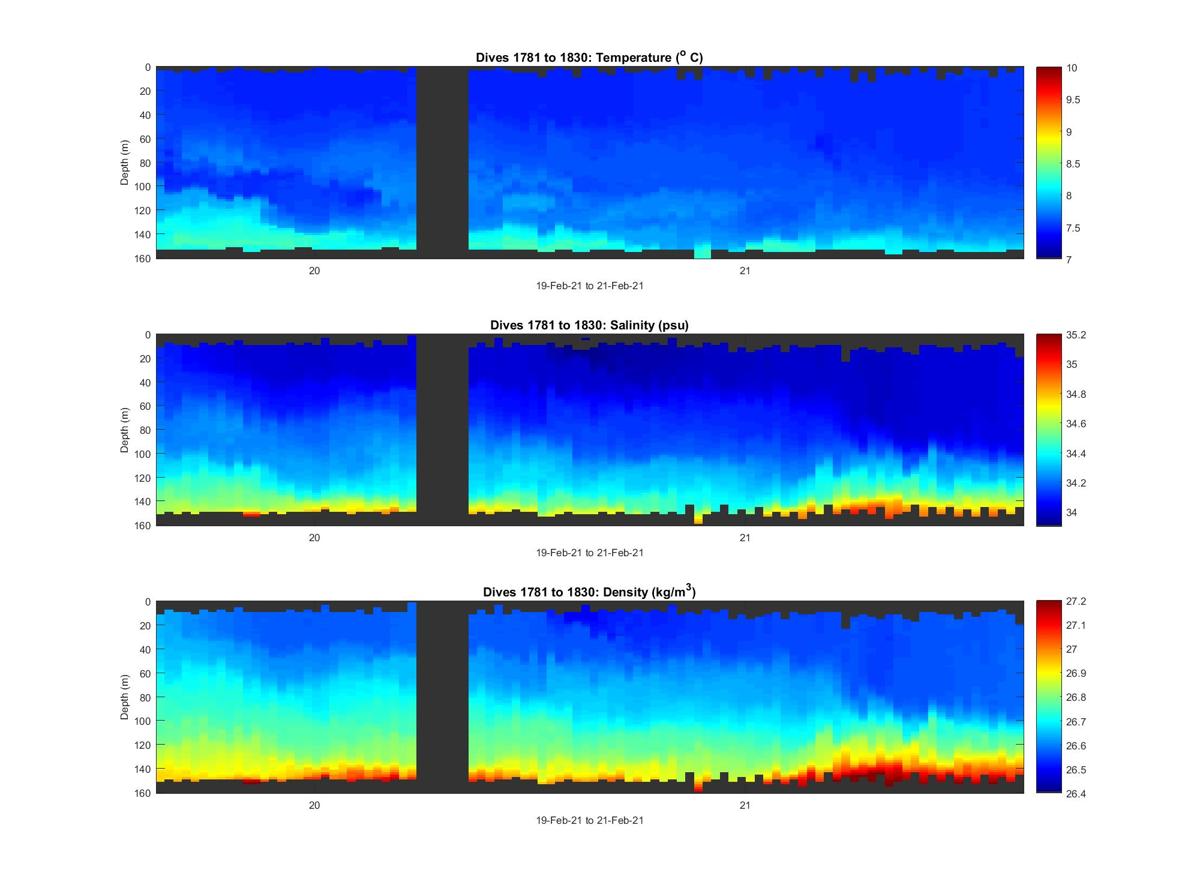Select the Density colorbar
The image size is (1200, 892).
click(1048, 697)
